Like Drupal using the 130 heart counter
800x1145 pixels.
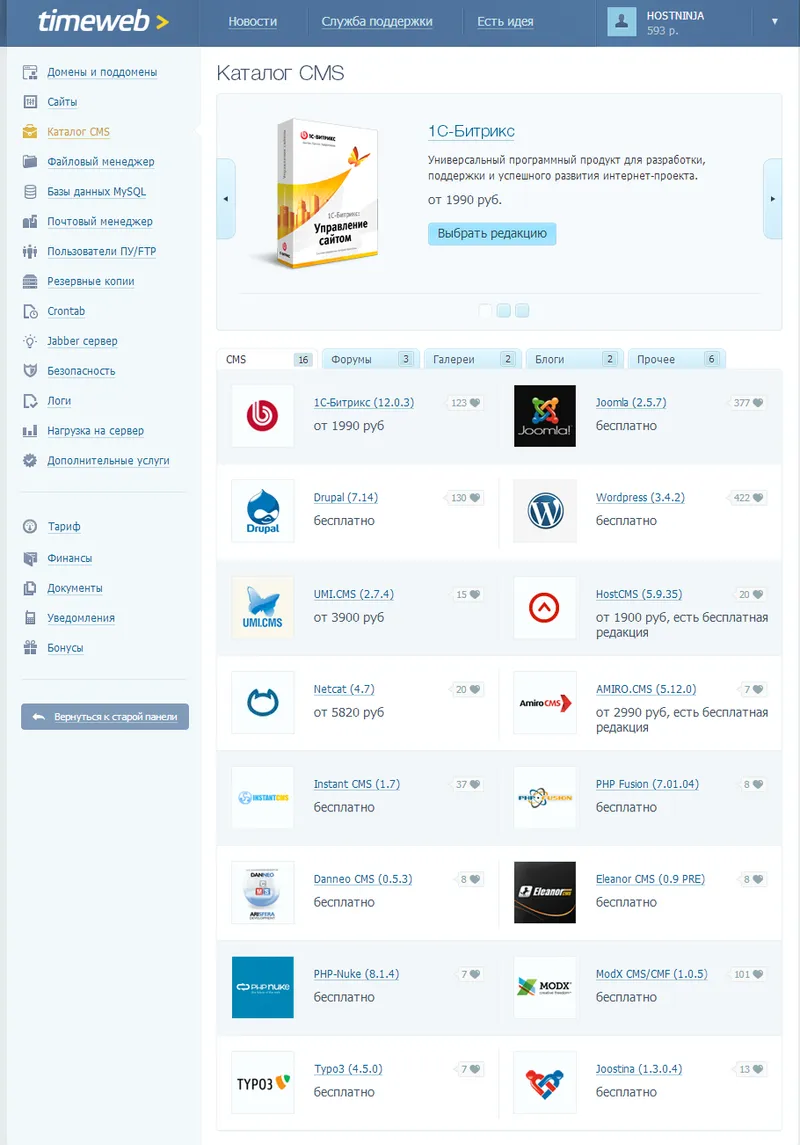pos(464,497)
